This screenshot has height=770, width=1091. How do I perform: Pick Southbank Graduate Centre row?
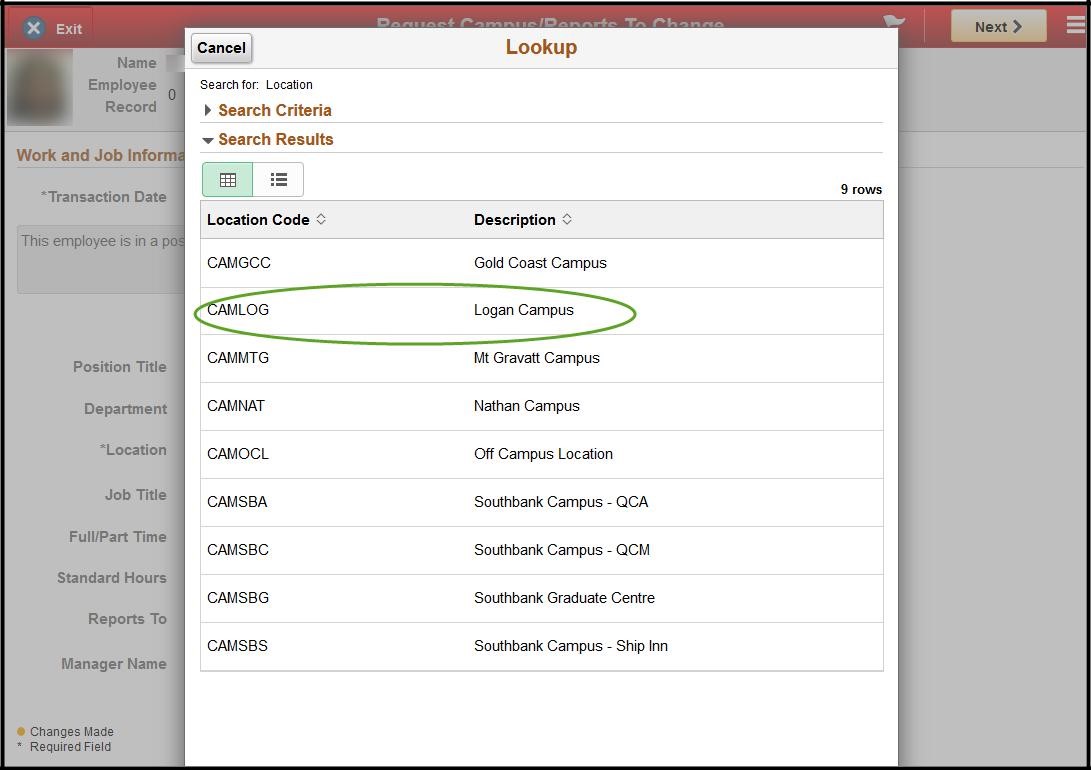click(564, 598)
